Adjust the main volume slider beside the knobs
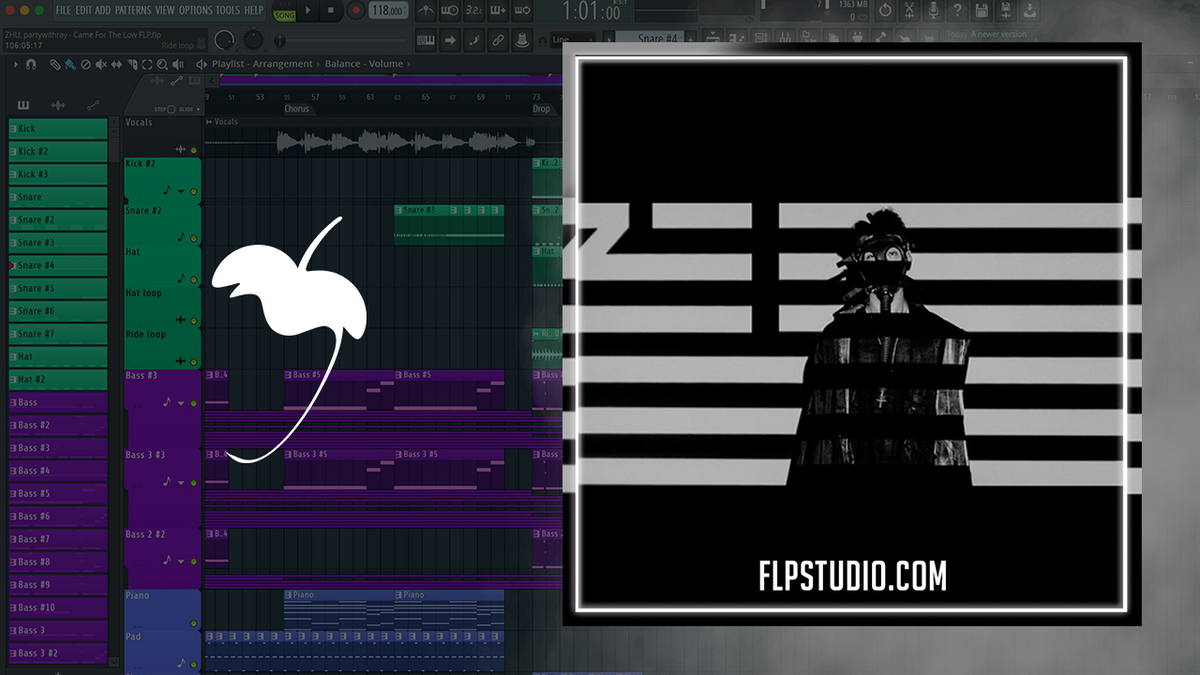This screenshot has width=1200, height=675. pos(279,40)
